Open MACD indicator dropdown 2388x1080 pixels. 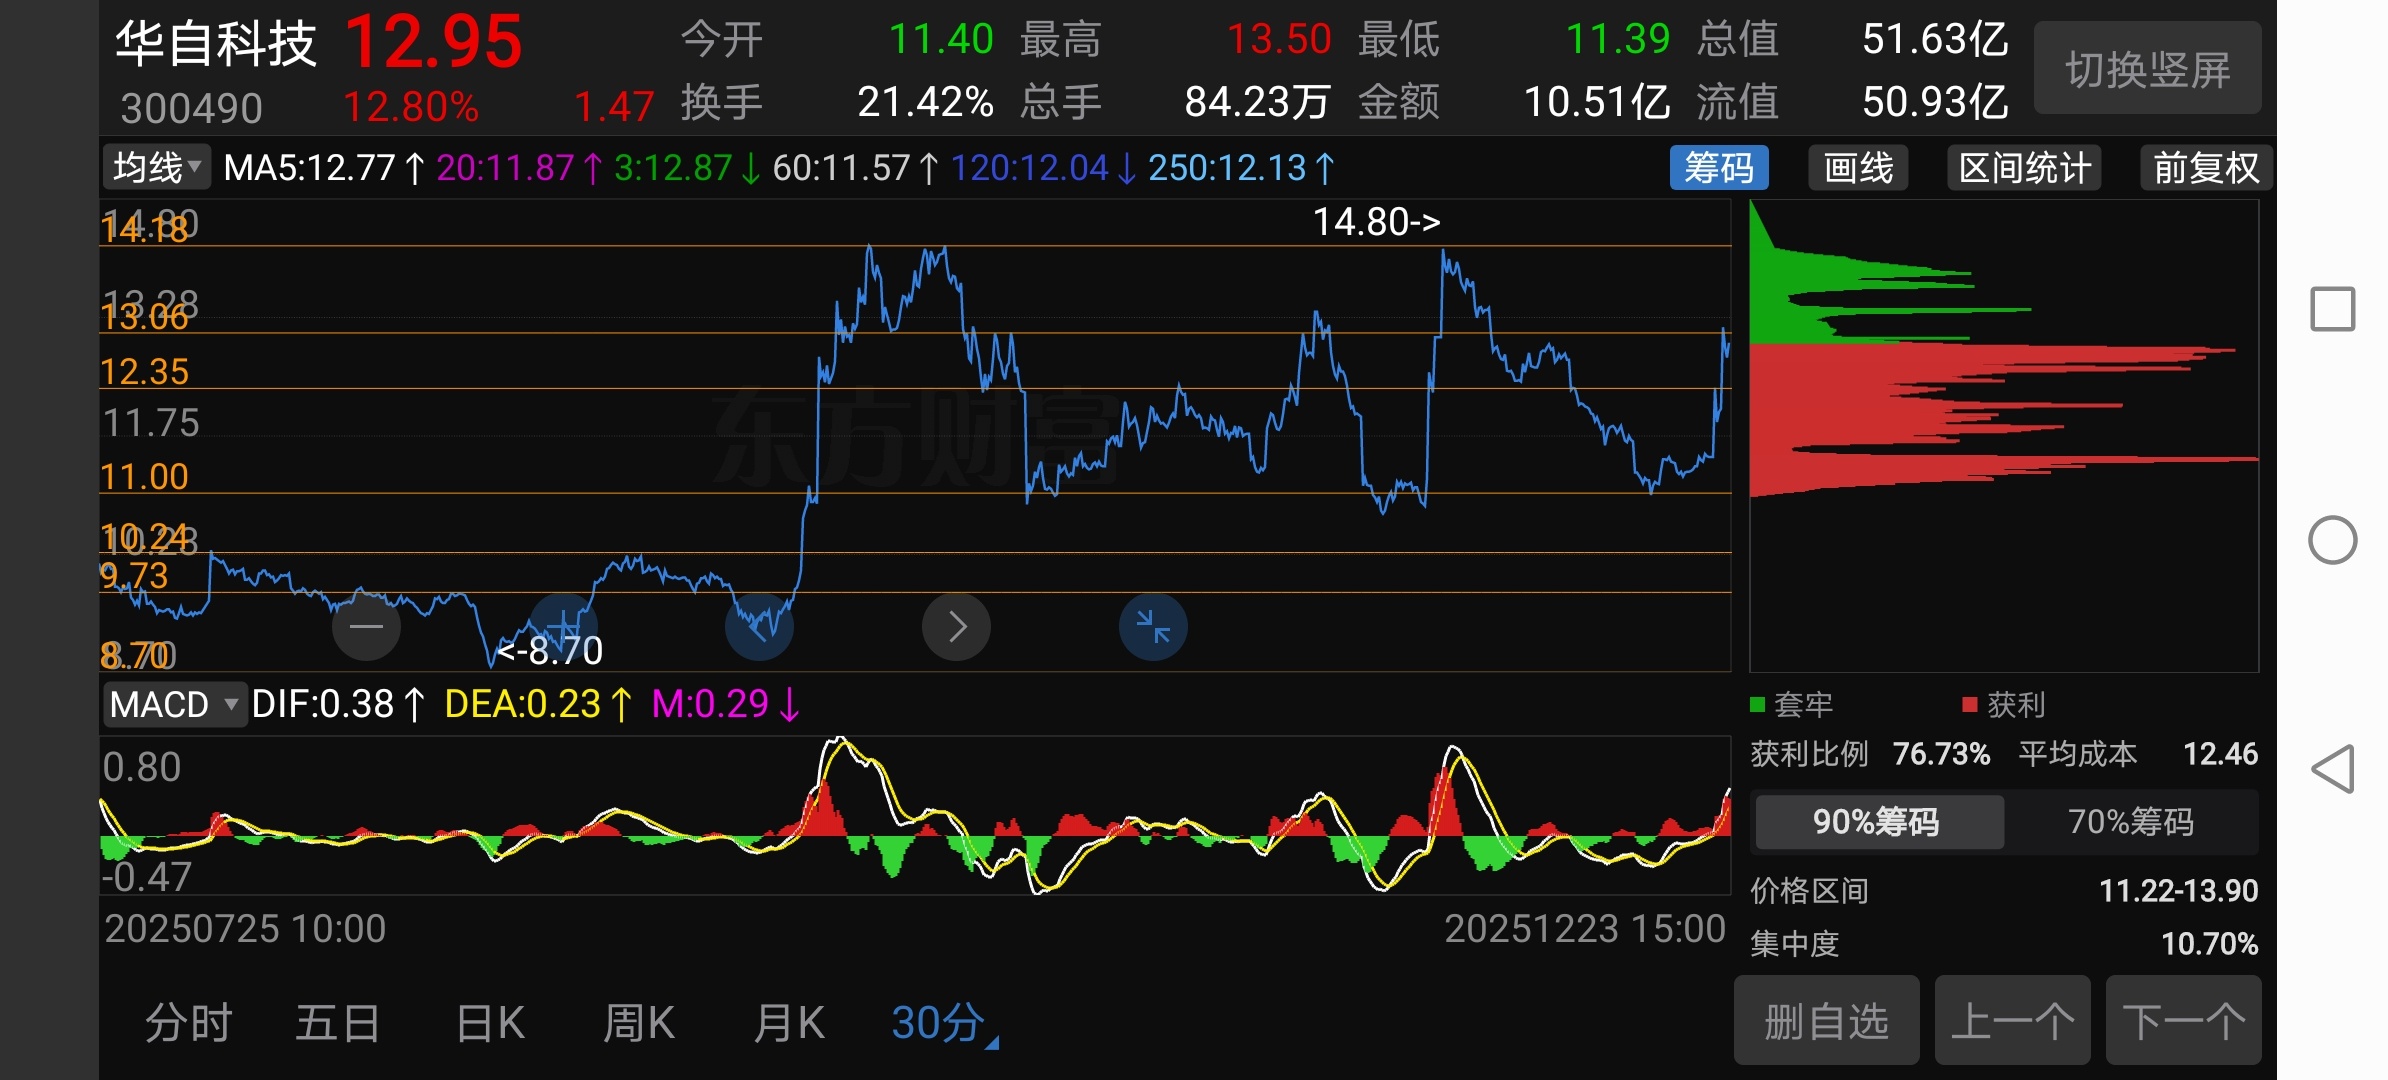click(174, 704)
